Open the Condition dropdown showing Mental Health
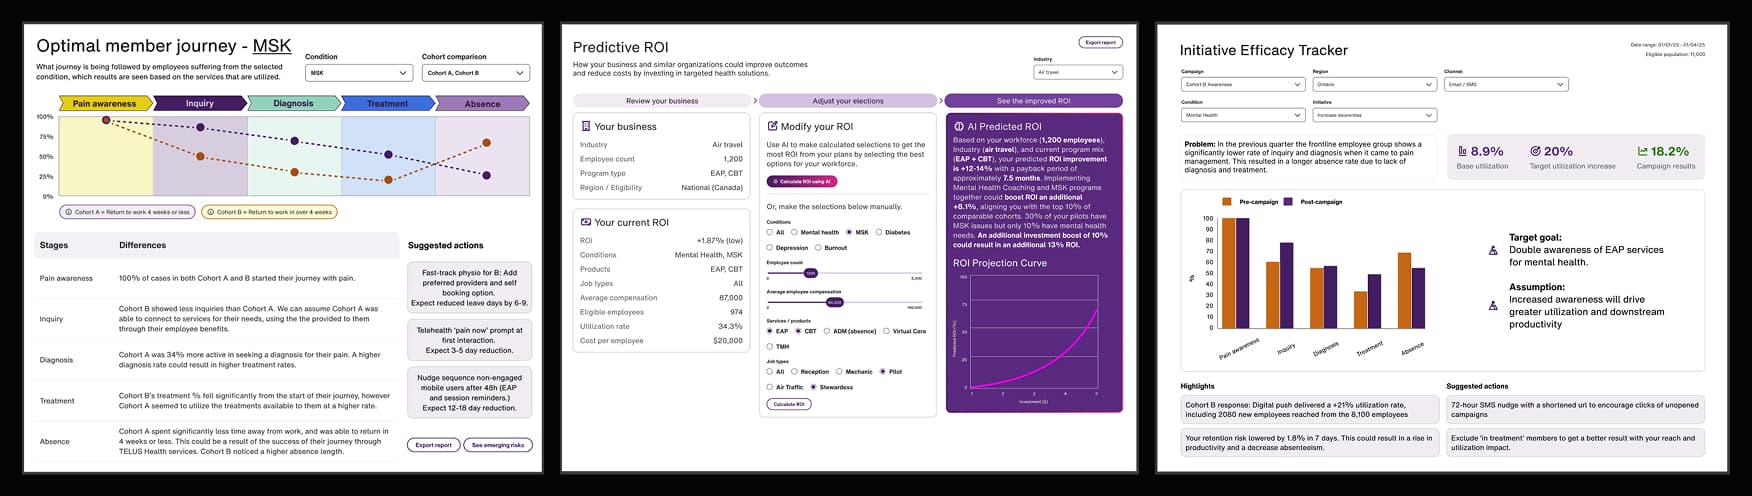Screen dimensions: 1752x496 [x=1243, y=115]
